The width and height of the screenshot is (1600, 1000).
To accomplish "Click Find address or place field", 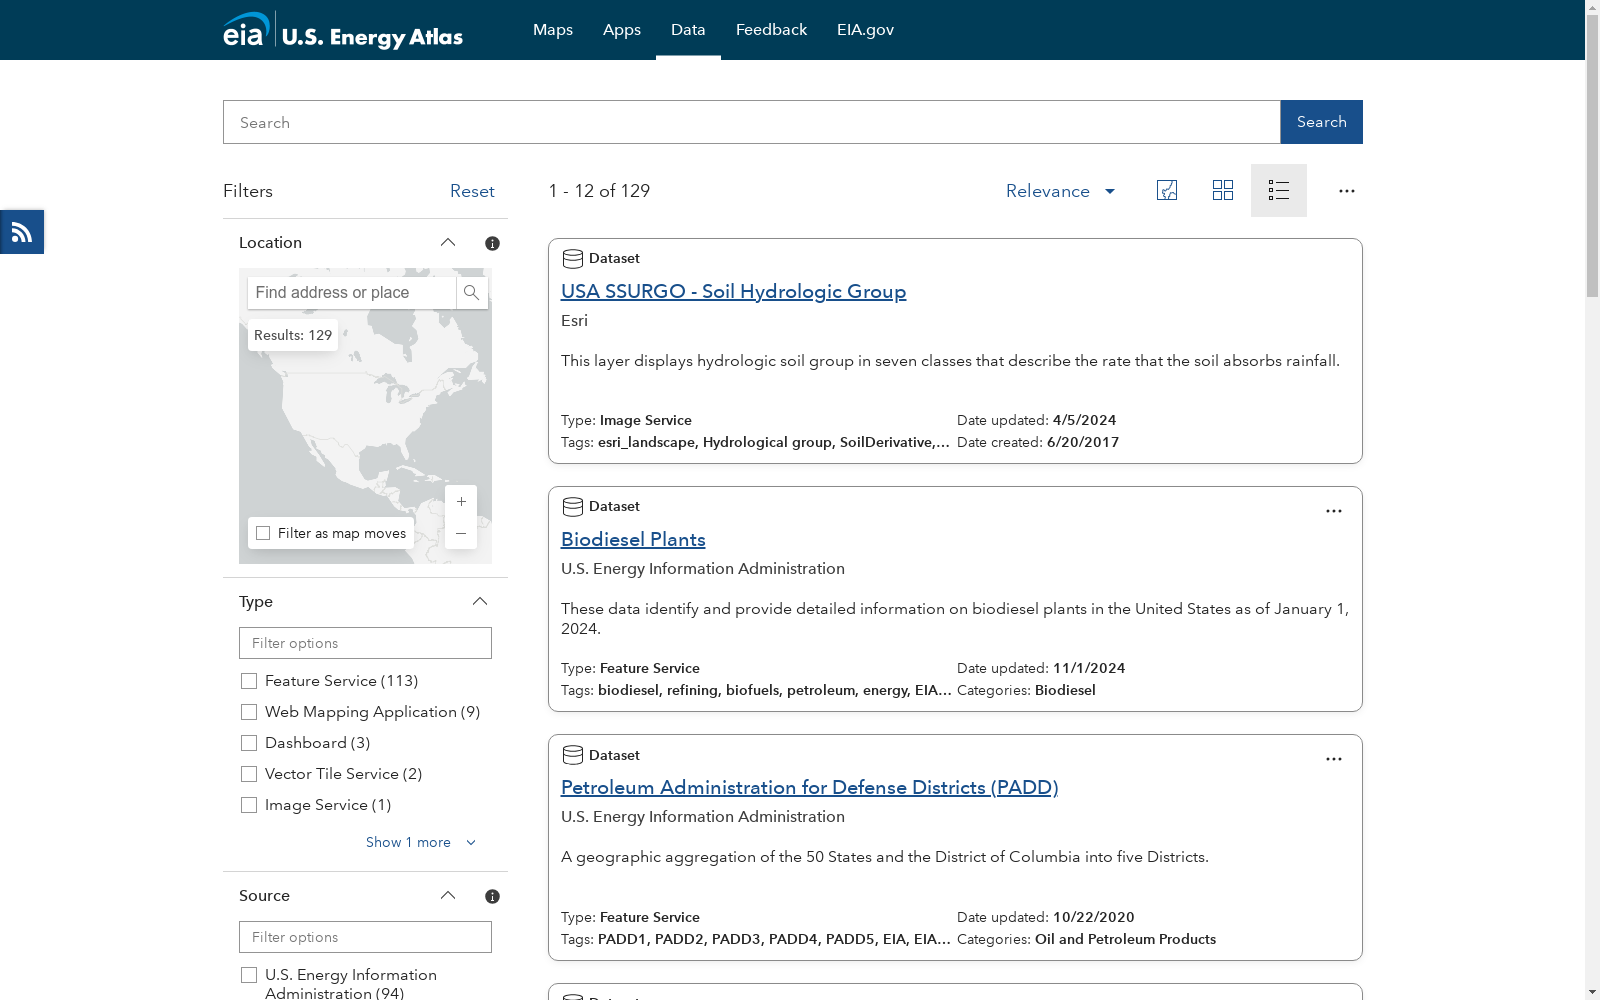I will 352,293.
